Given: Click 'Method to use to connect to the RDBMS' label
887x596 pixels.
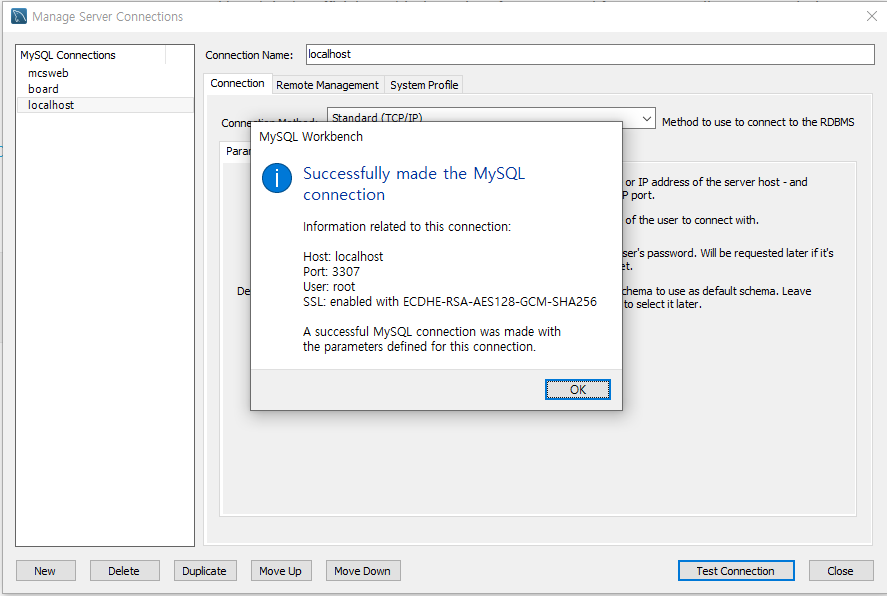Looking at the screenshot, I should coord(758,122).
